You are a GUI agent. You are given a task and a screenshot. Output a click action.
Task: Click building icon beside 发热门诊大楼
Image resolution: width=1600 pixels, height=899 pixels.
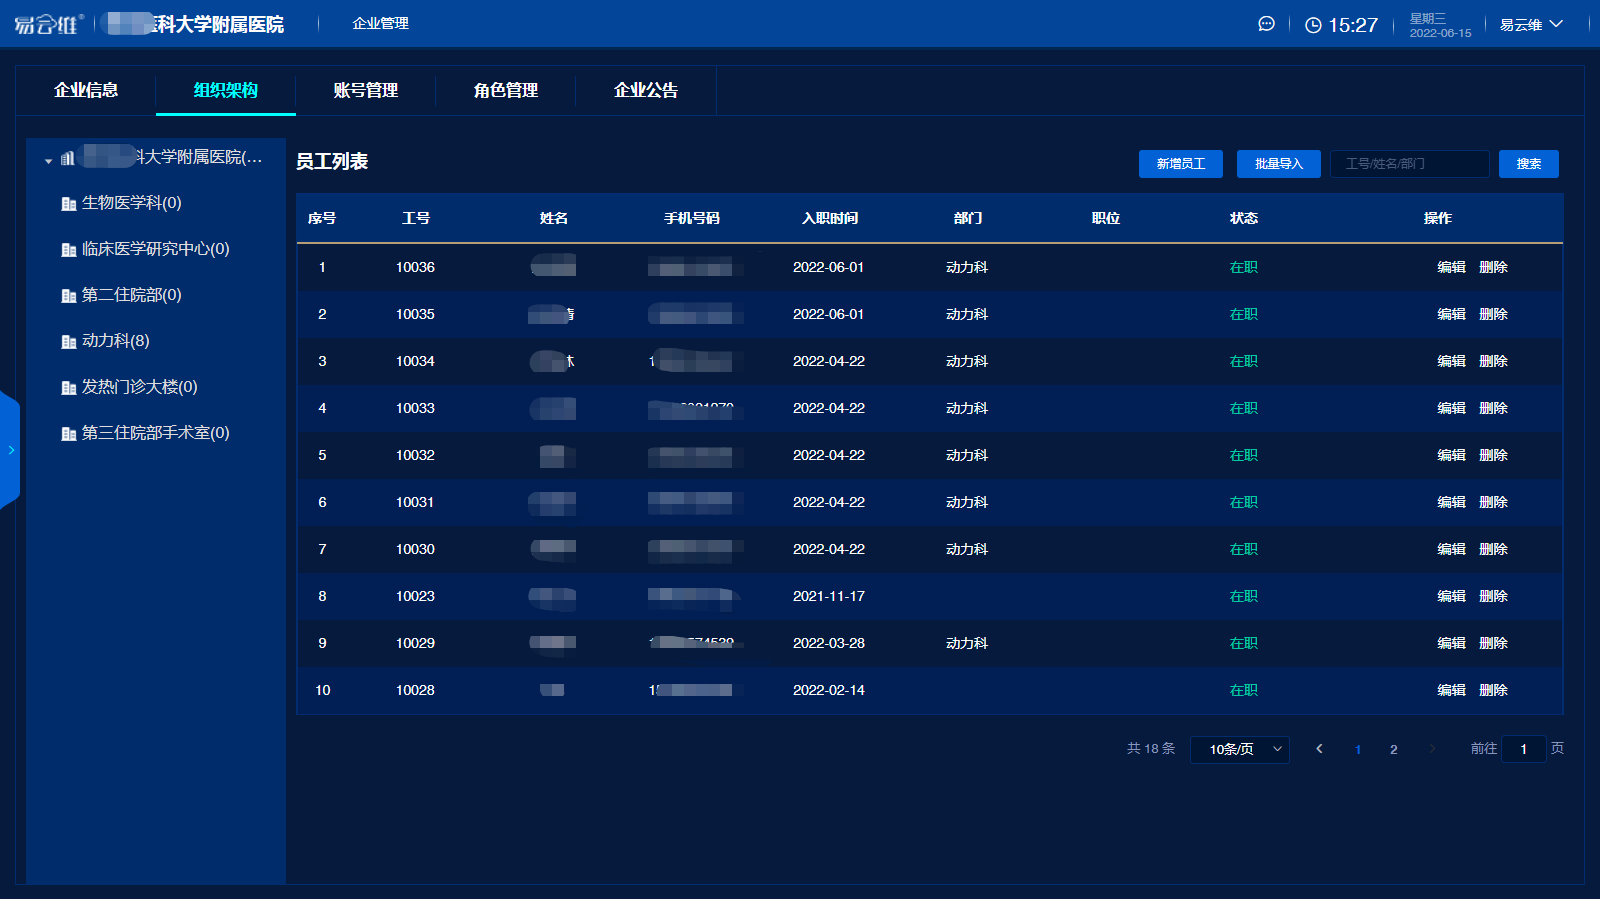point(69,388)
